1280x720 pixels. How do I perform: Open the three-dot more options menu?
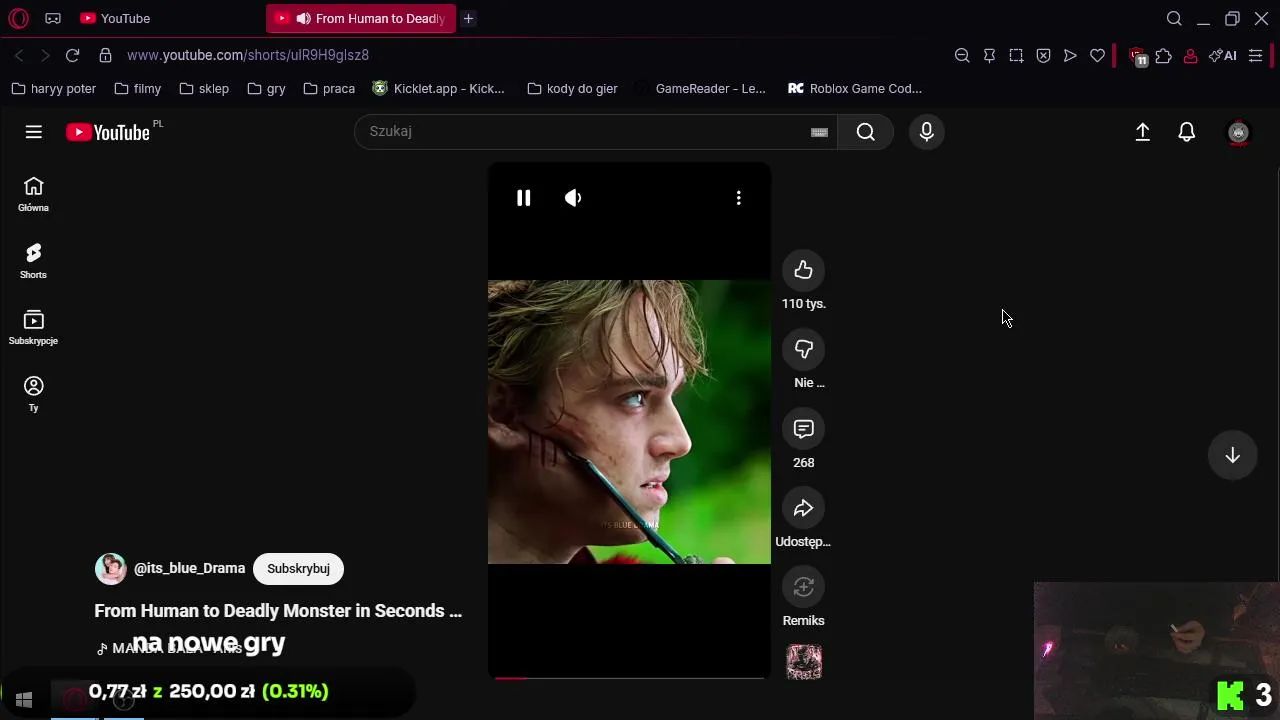tap(739, 198)
